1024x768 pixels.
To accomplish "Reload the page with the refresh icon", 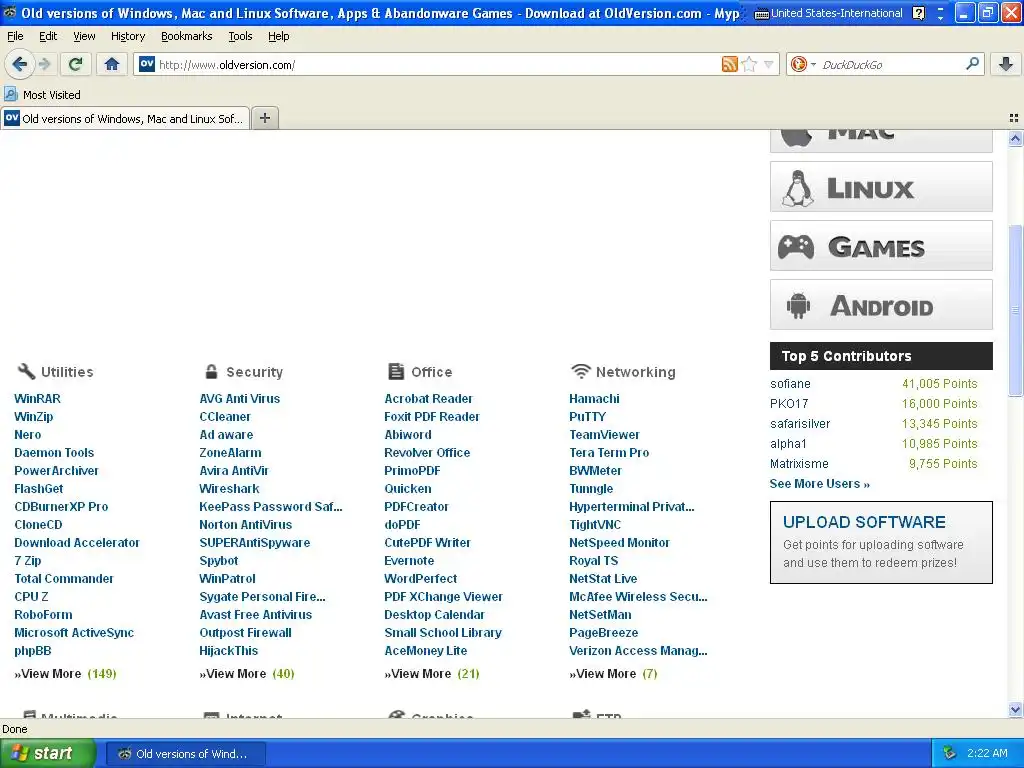I will coord(75,64).
